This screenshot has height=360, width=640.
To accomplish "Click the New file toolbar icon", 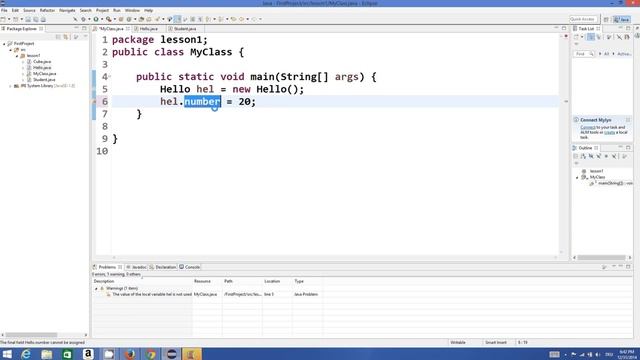I will coord(3,19).
